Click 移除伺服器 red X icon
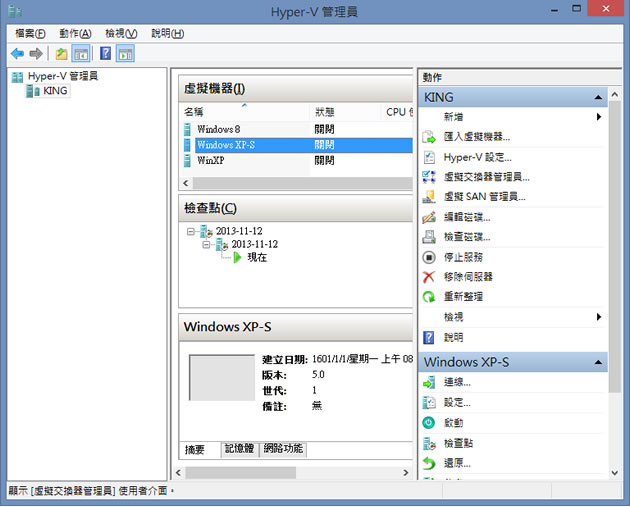 (x=429, y=277)
